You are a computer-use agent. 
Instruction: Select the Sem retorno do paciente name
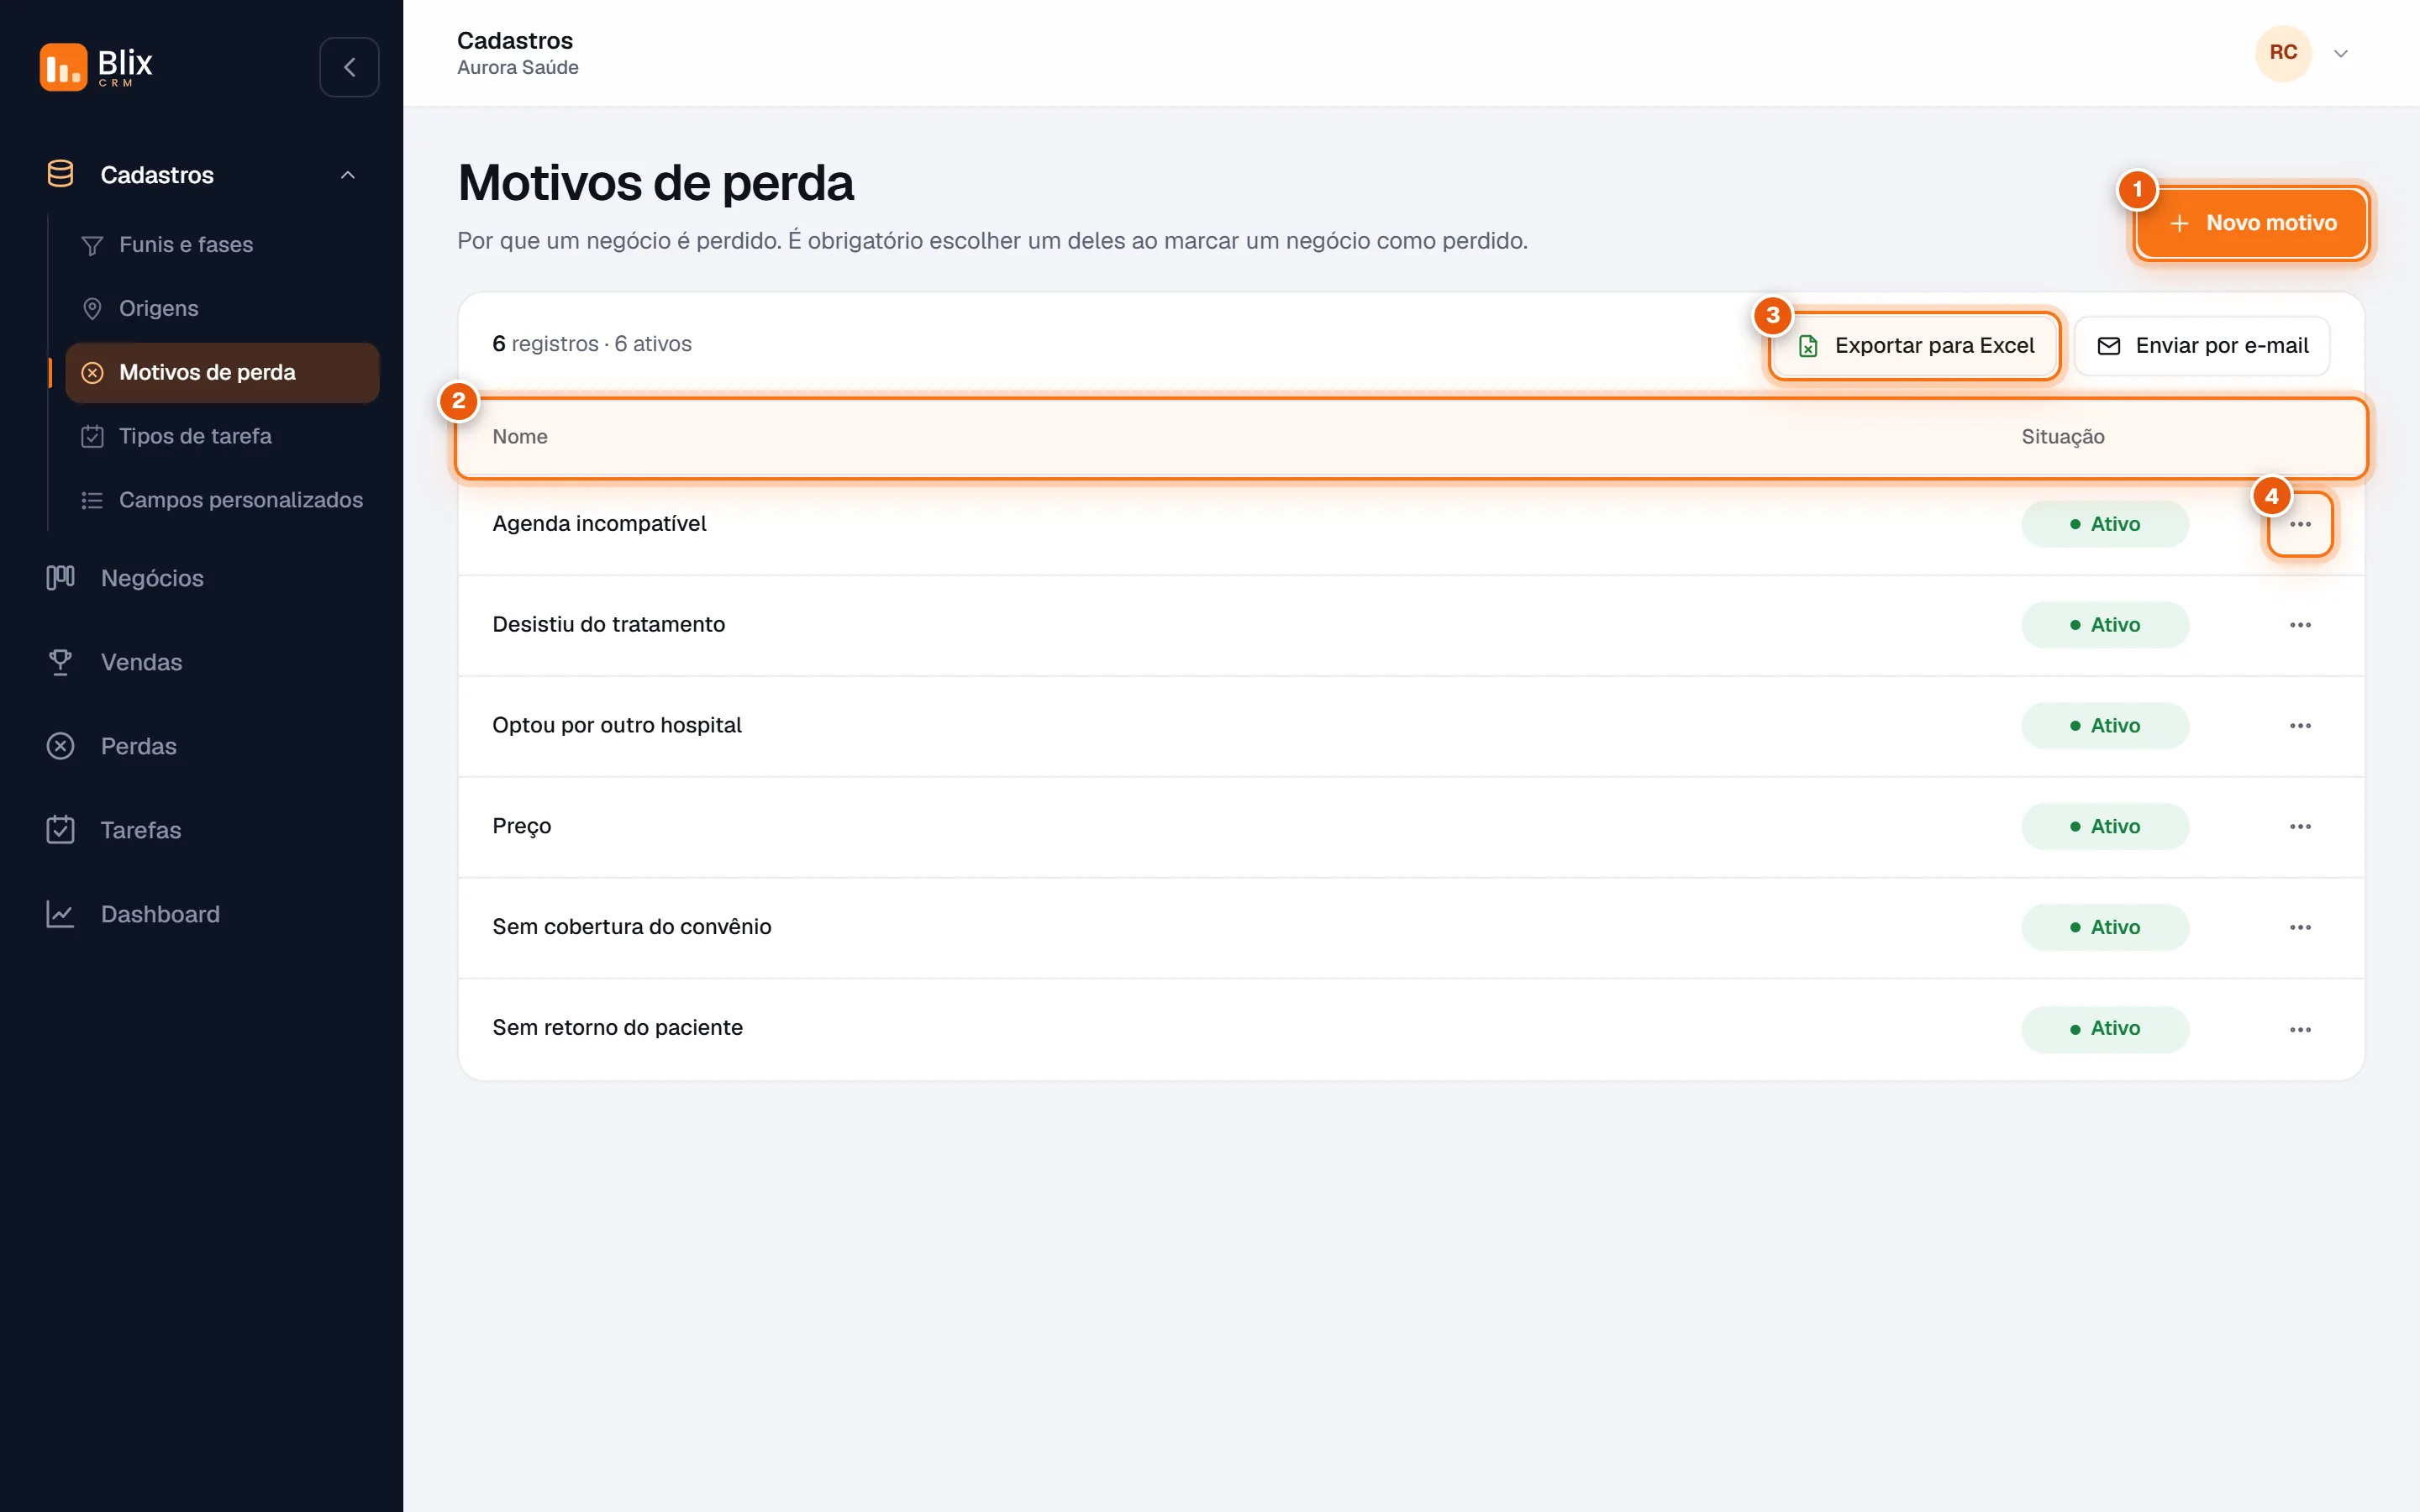tap(617, 1029)
